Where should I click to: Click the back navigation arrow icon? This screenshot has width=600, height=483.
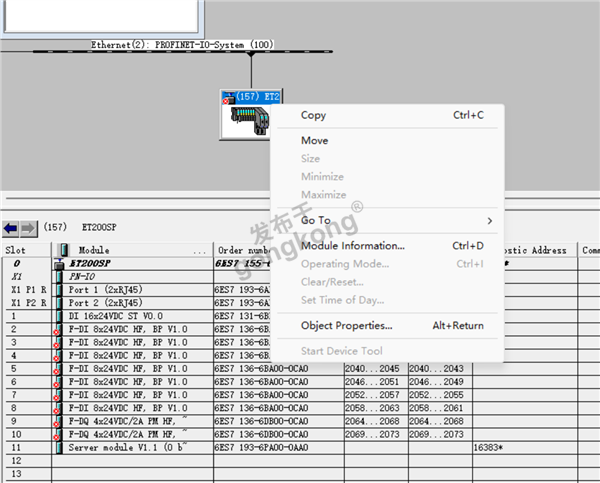[11, 228]
